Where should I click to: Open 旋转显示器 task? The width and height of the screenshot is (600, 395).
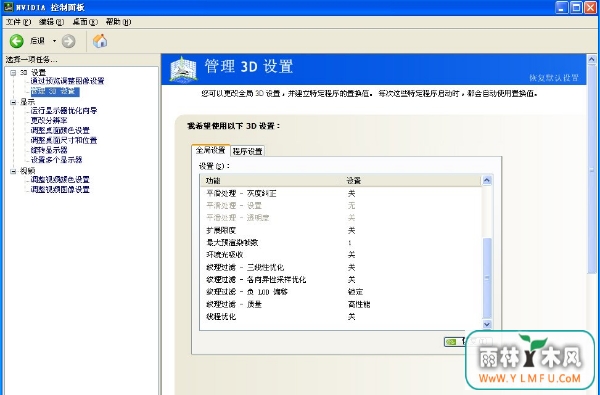point(49,150)
